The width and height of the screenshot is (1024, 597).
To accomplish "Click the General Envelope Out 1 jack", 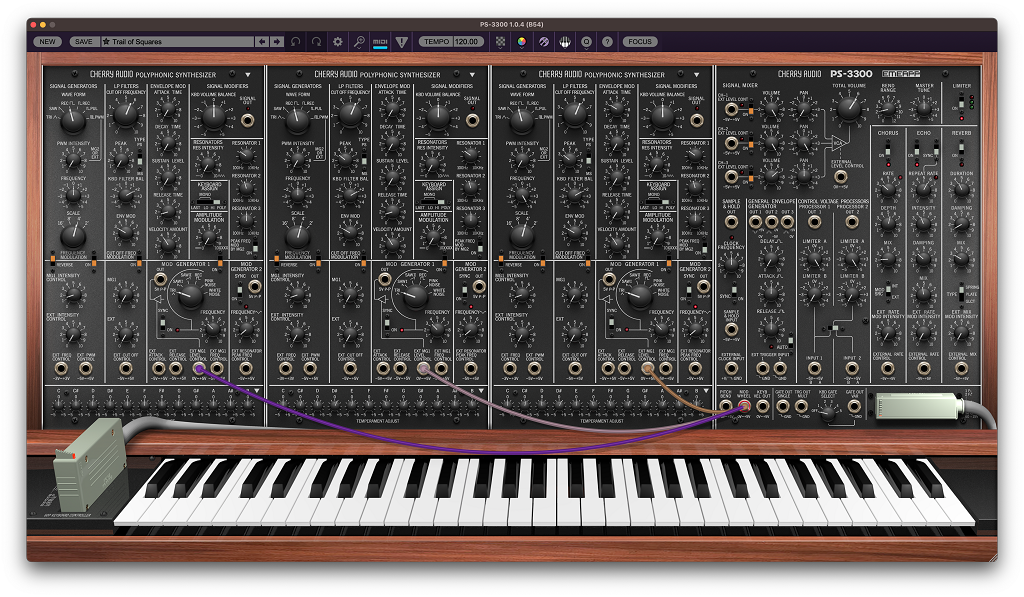I will [756, 222].
